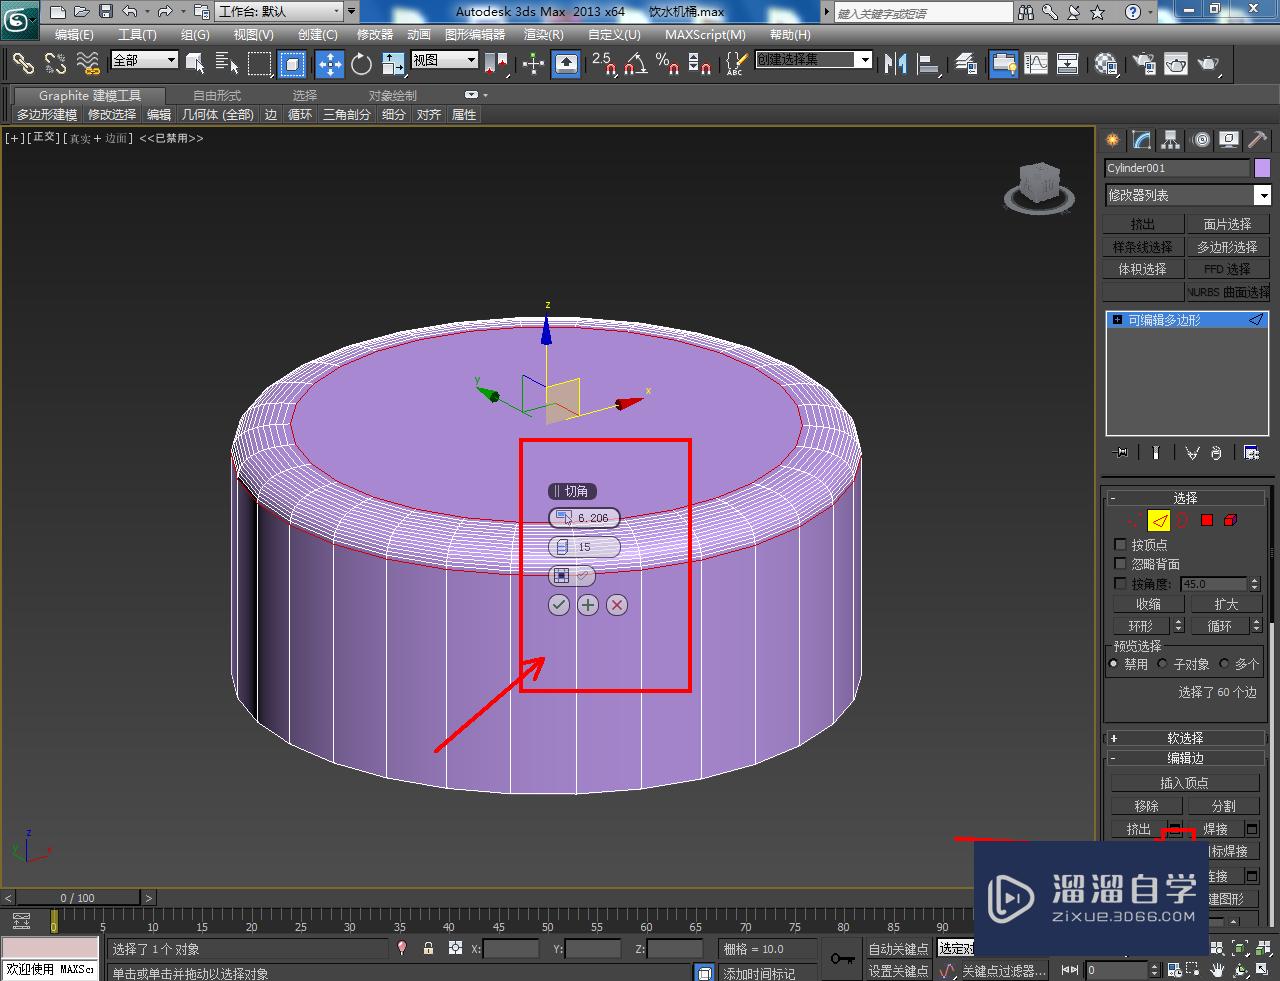This screenshot has width=1280, height=981.
Task: Open the Material Editor
Action: click(1106, 64)
